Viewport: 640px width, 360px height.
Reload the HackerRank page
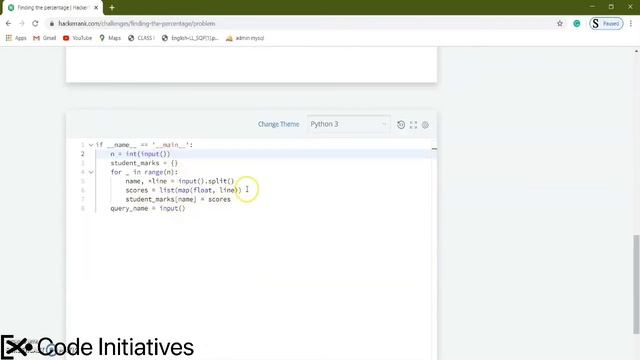pos(35,24)
